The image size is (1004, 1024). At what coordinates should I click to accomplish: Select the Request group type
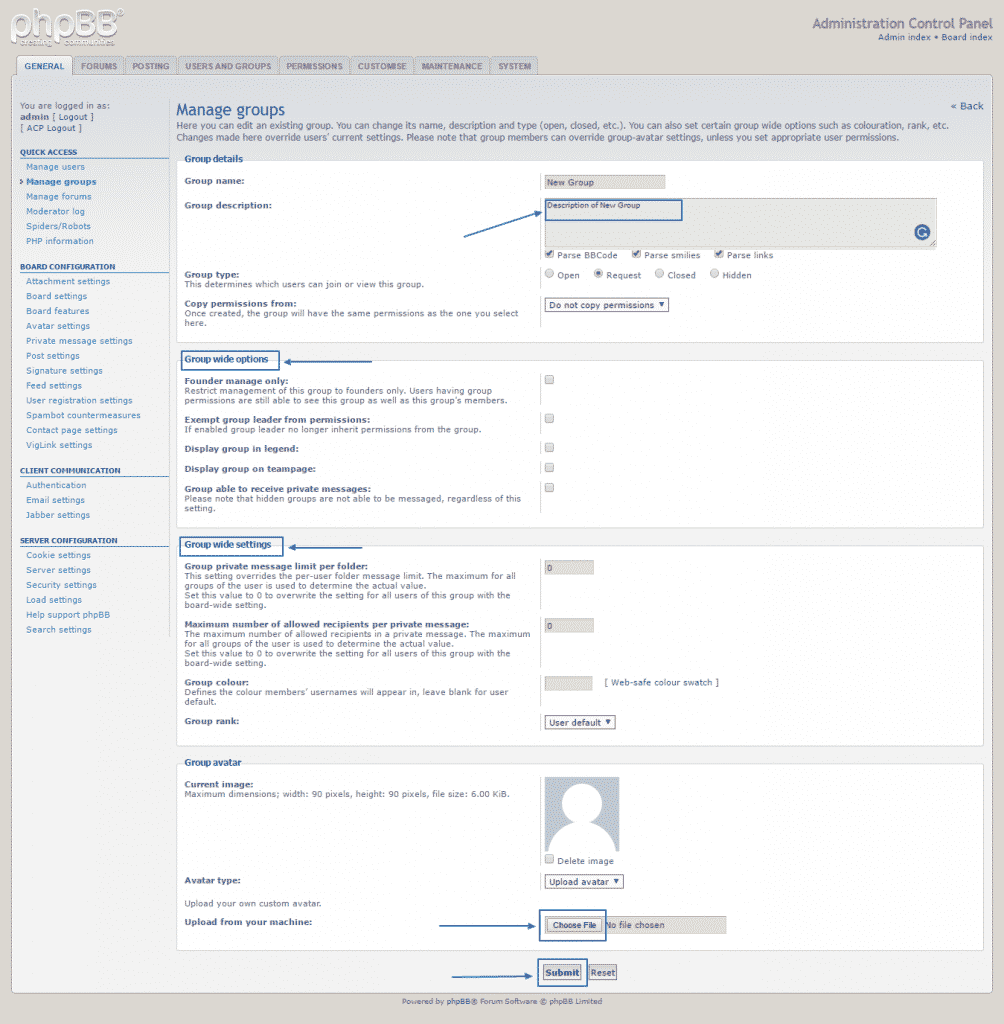[x=597, y=273]
